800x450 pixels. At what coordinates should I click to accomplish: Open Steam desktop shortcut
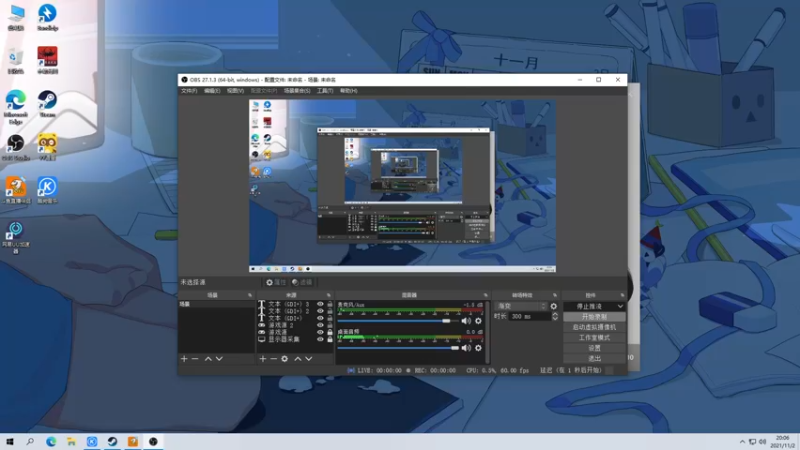pos(47,104)
